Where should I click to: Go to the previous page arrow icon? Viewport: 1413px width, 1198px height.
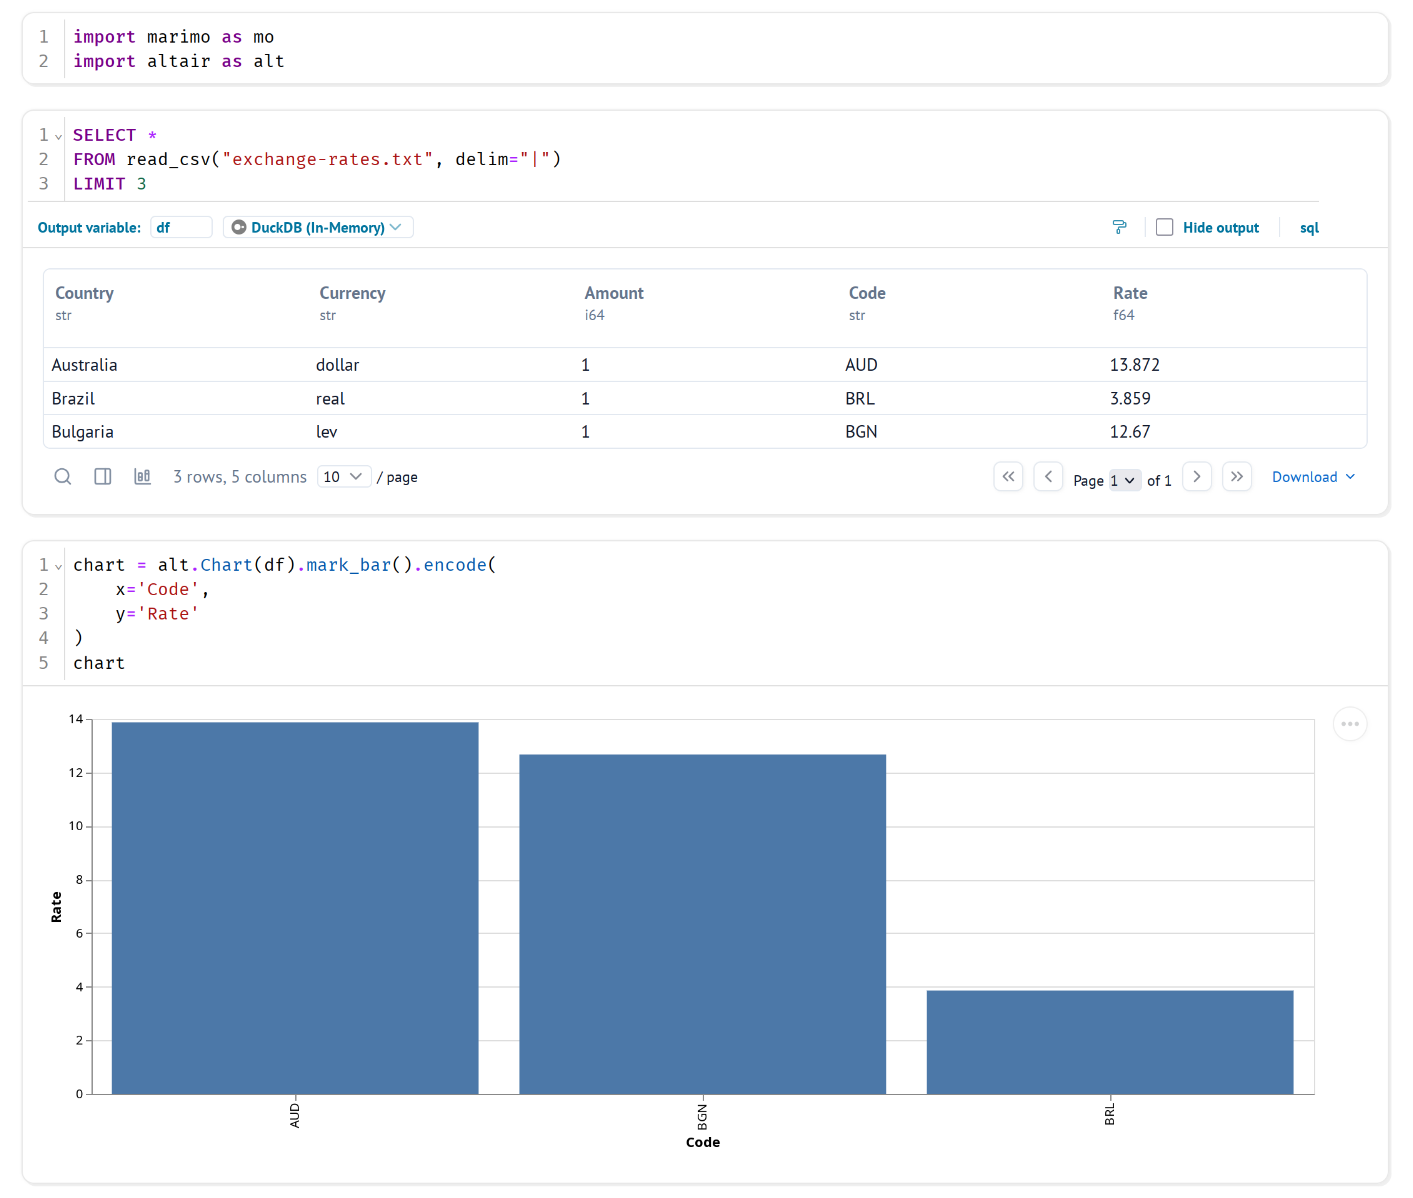point(1048,477)
